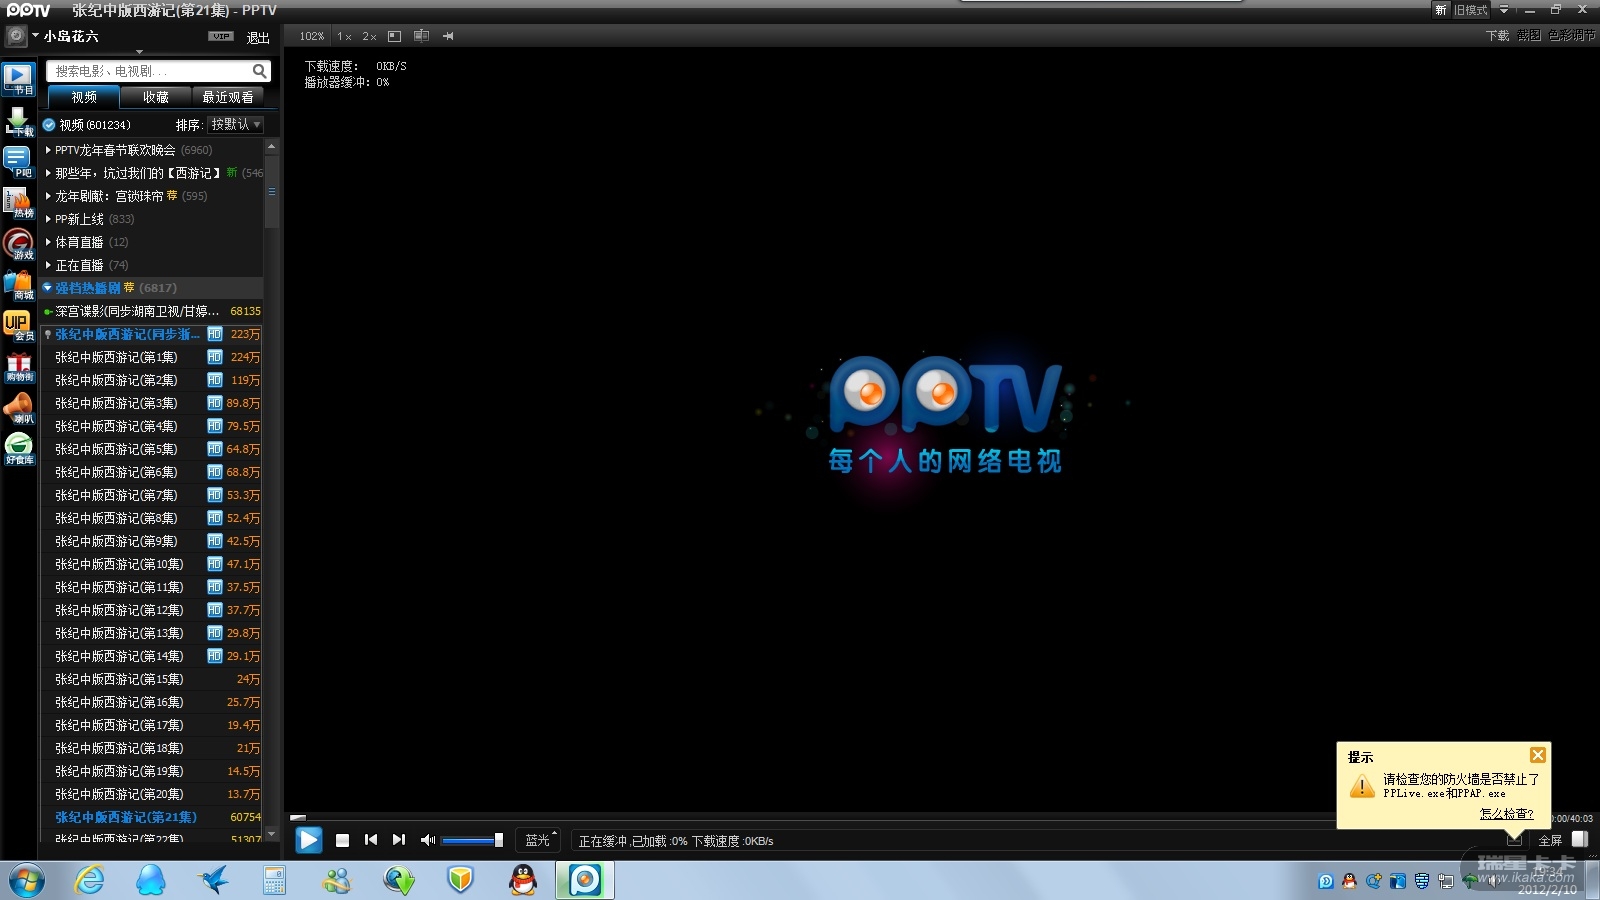Expand 正在直播 category

coord(48,265)
